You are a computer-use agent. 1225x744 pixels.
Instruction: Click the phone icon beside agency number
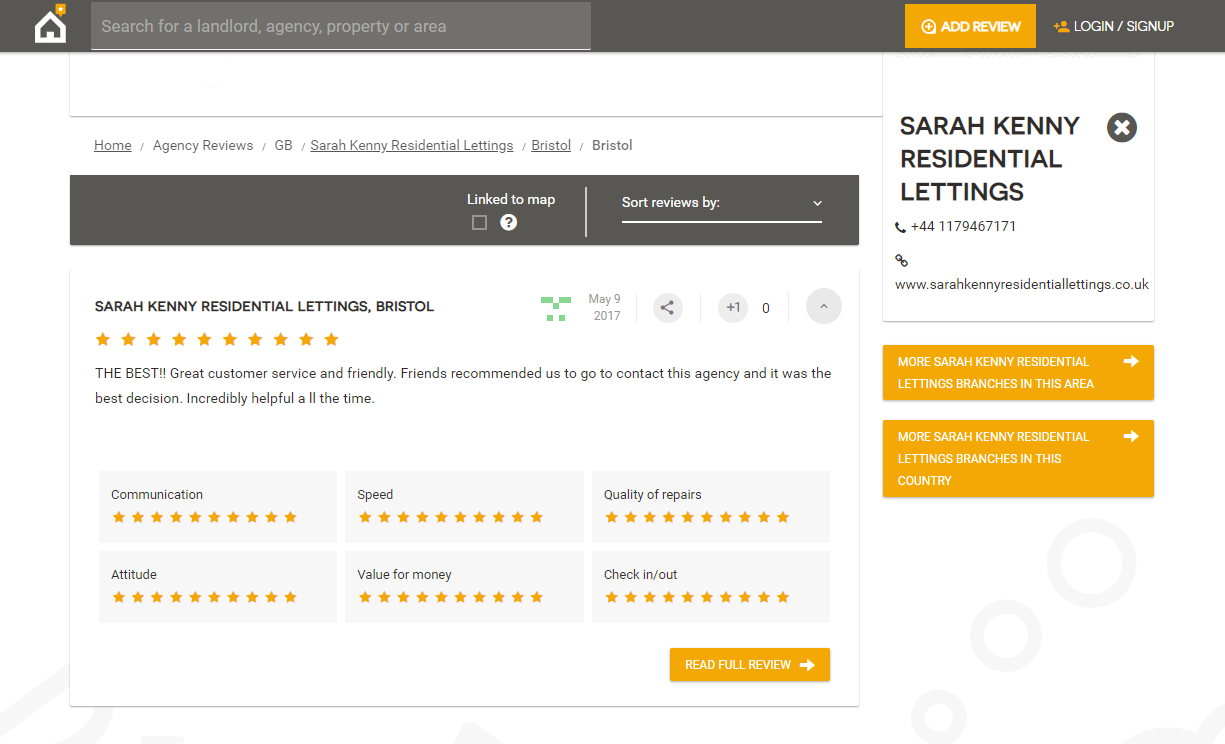[901, 227]
